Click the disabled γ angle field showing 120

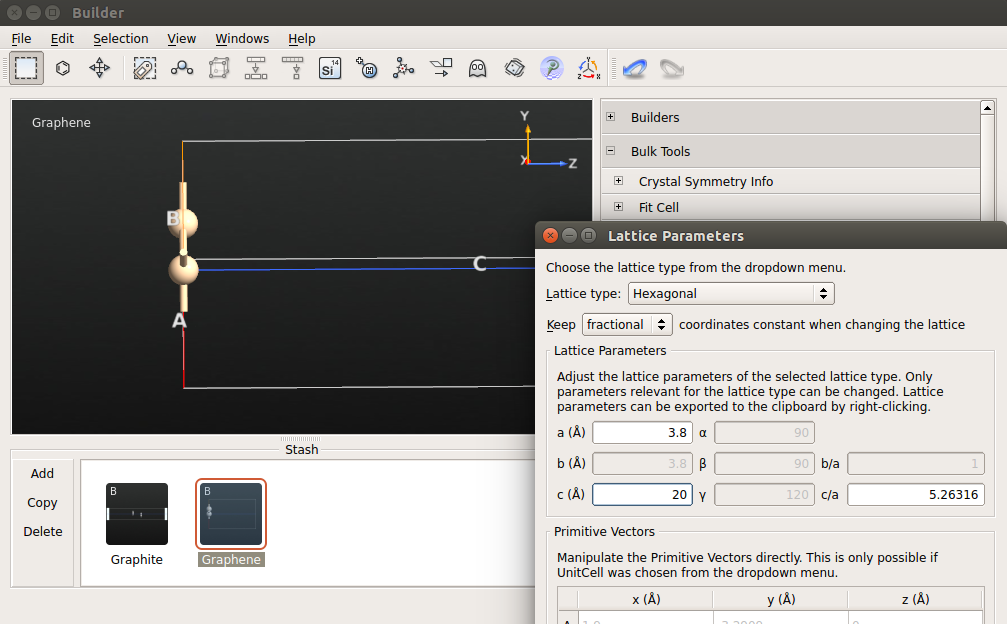(x=764, y=494)
